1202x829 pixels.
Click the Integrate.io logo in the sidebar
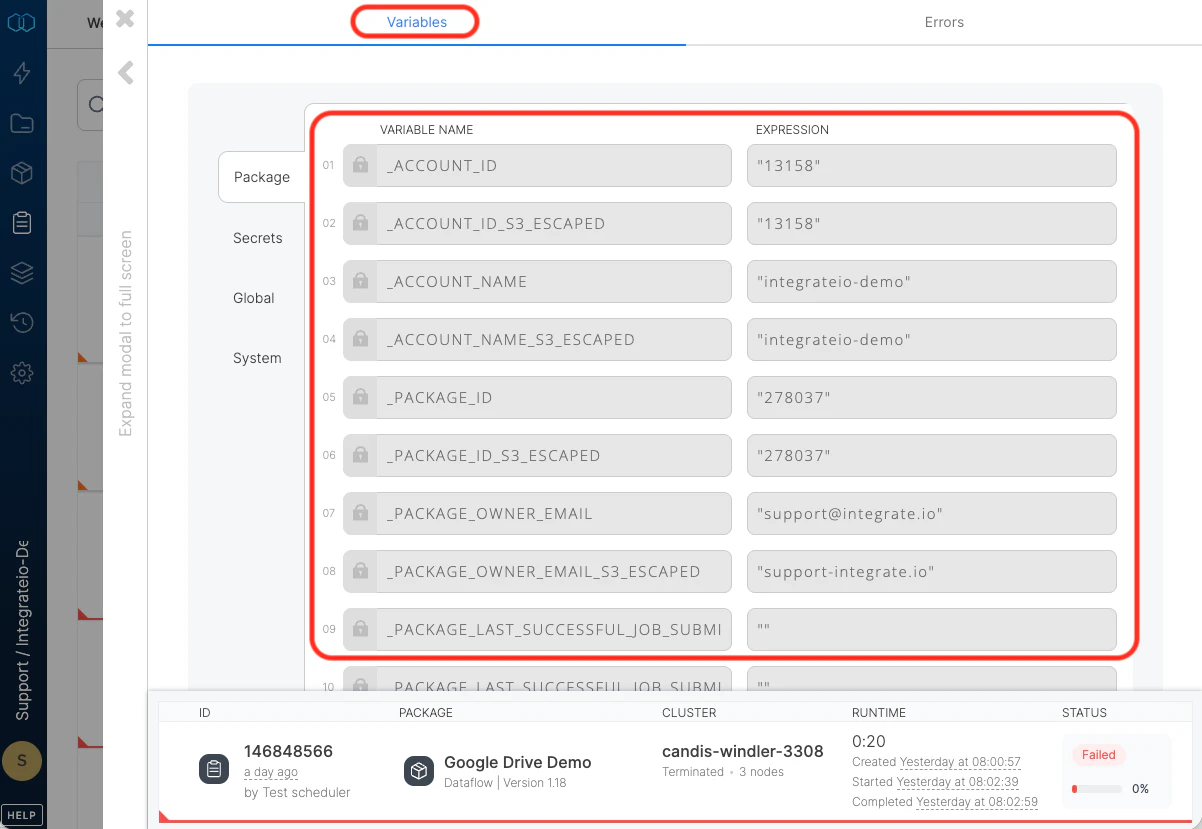(x=21, y=22)
